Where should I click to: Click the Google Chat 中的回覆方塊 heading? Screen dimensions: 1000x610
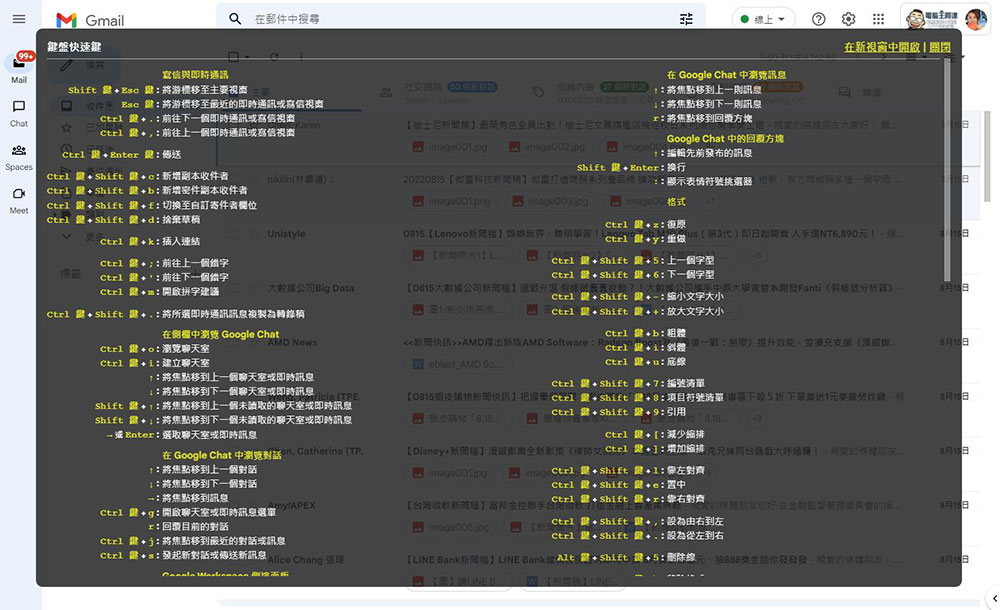(x=725, y=138)
